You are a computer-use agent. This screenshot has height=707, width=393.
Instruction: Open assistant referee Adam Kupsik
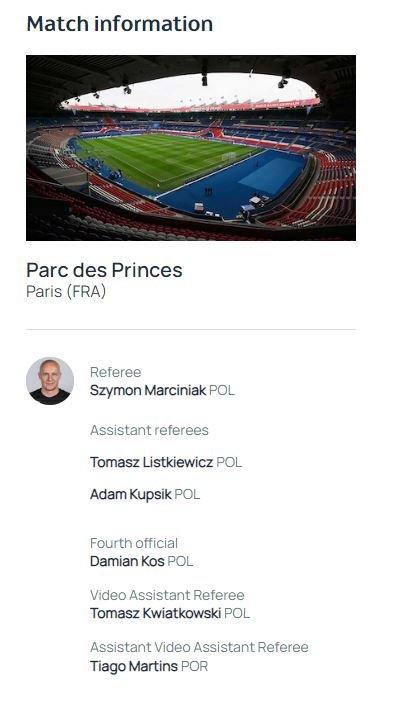tap(131, 495)
